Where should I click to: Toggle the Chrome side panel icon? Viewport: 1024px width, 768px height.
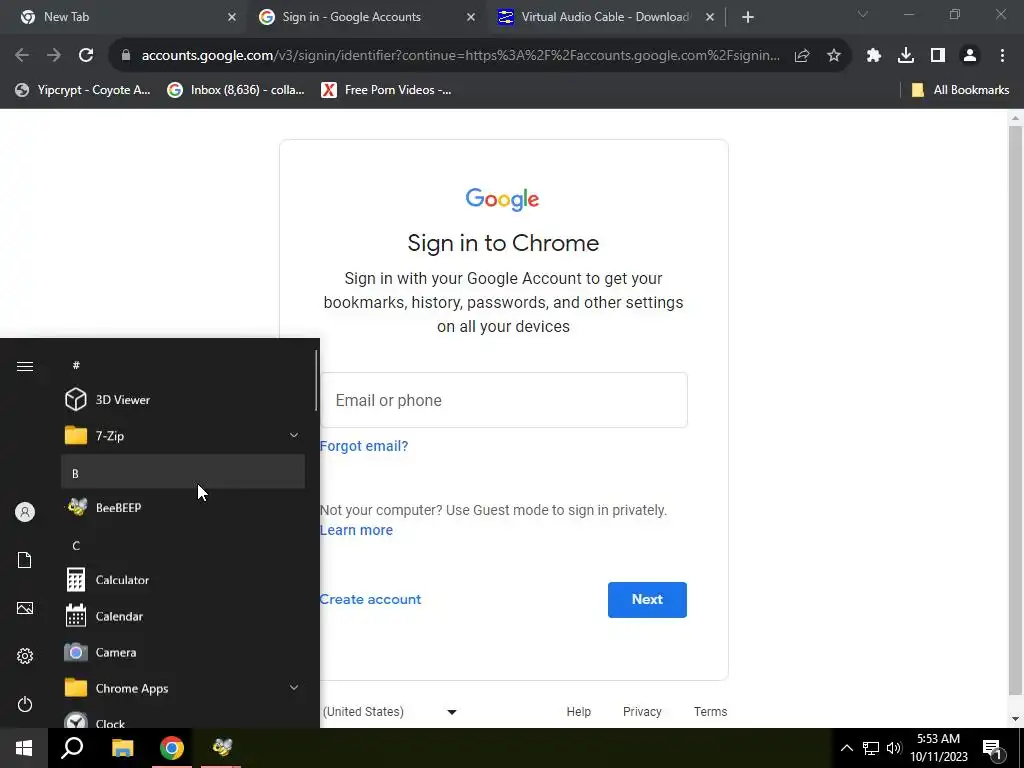(937, 56)
